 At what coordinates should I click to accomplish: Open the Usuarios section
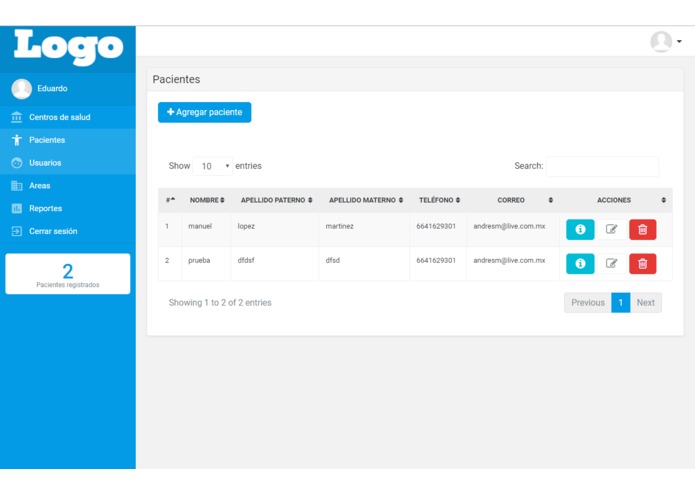coord(68,163)
